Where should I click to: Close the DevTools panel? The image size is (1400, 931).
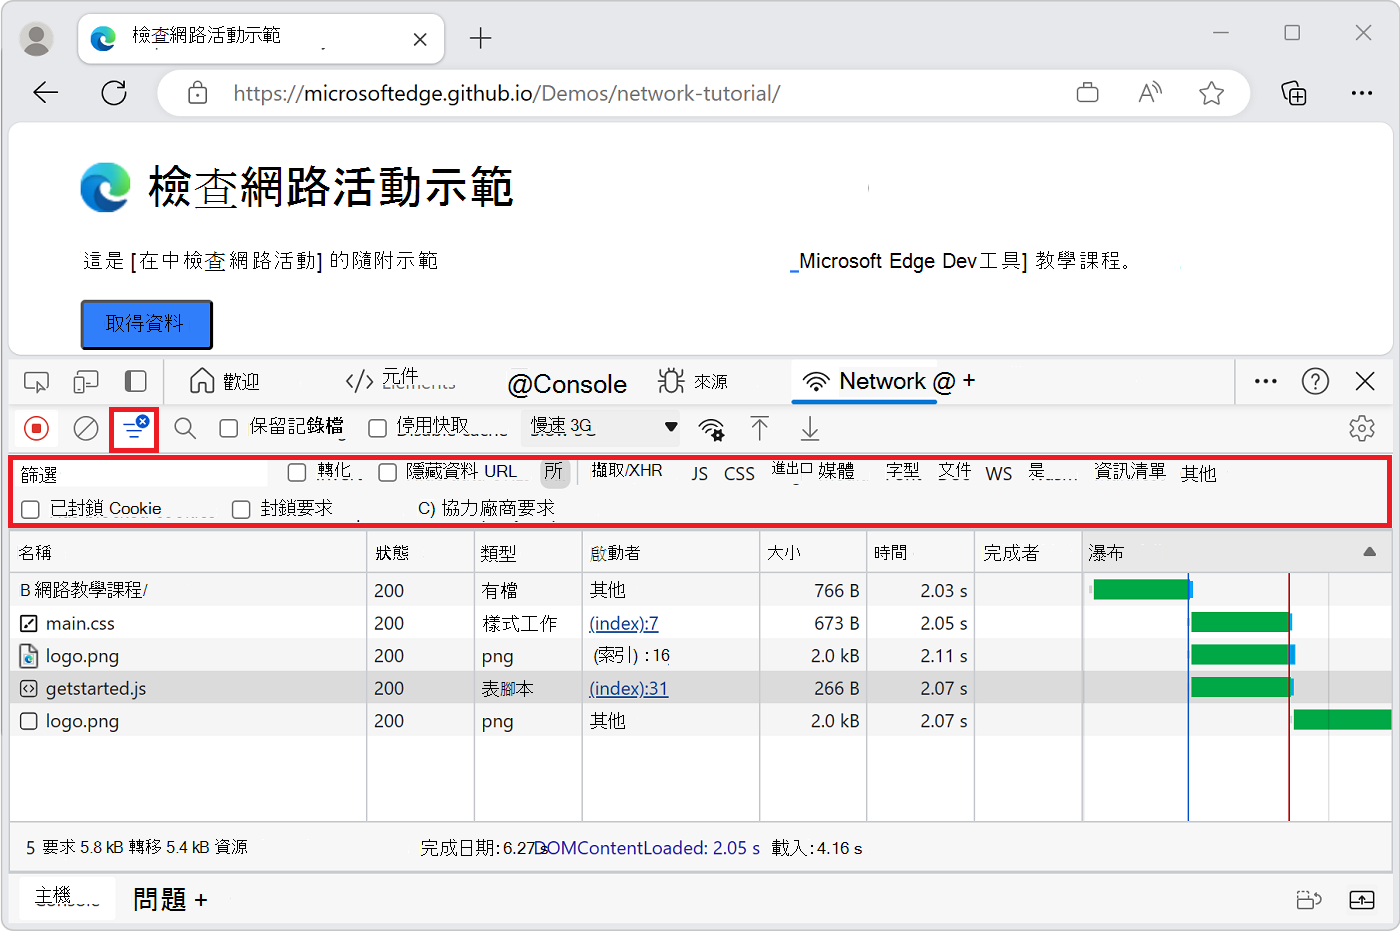pyautogui.click(x=1365, y=381)
